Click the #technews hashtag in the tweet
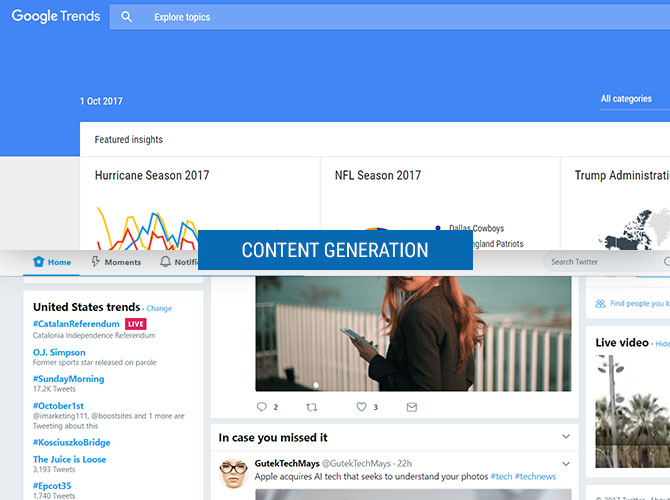Screen dimensions: 670x500 tap(535, 476)
